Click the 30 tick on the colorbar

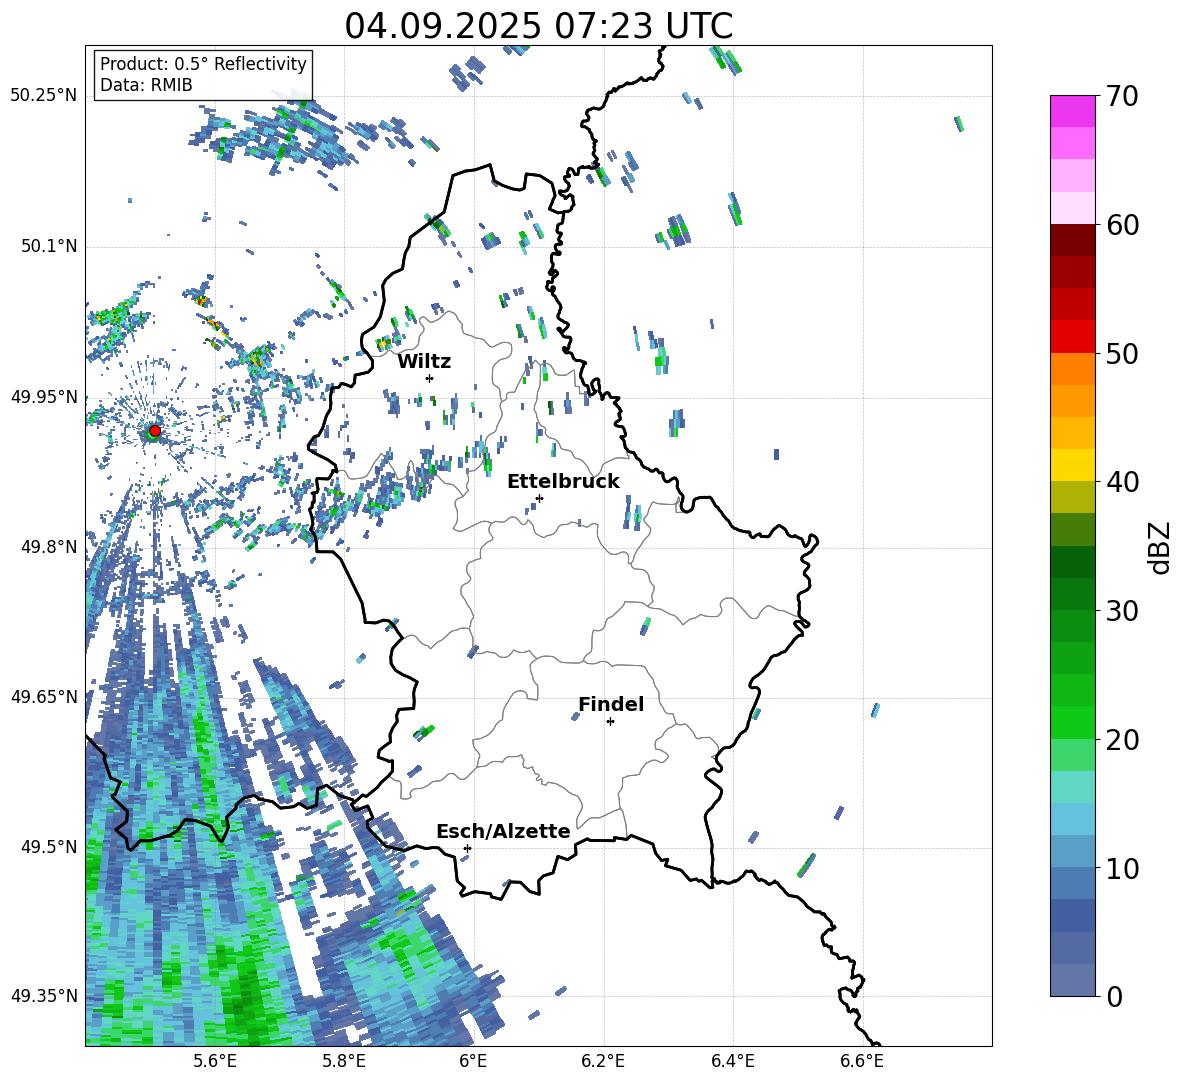pyautogui.click(x=1122, y=611)
